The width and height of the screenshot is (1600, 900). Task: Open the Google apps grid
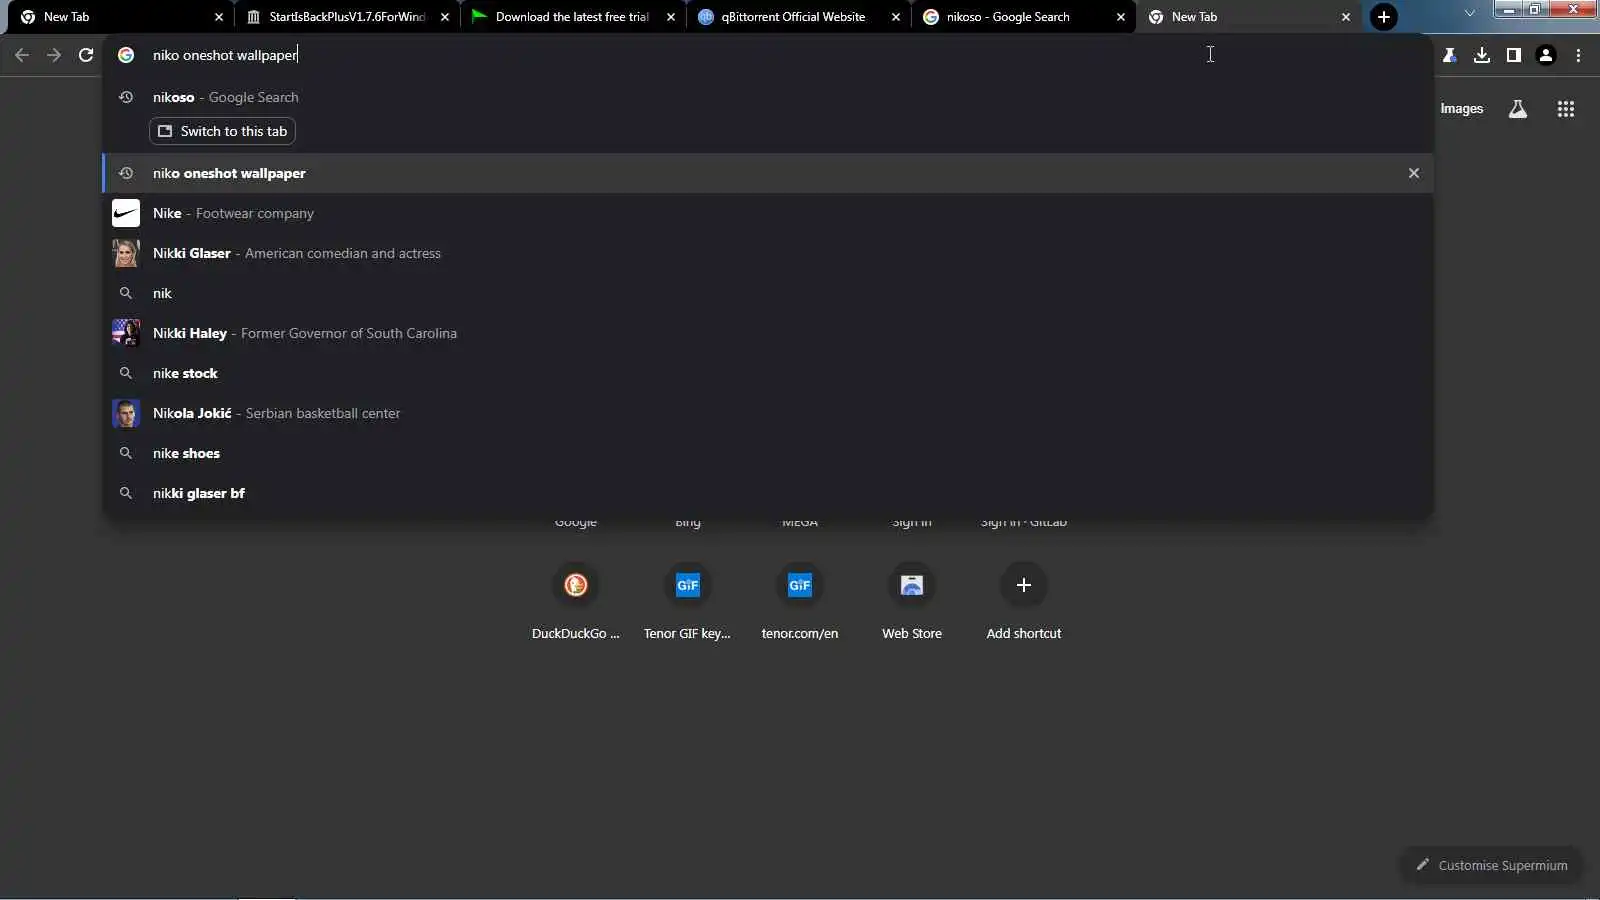pos(1566,109)
